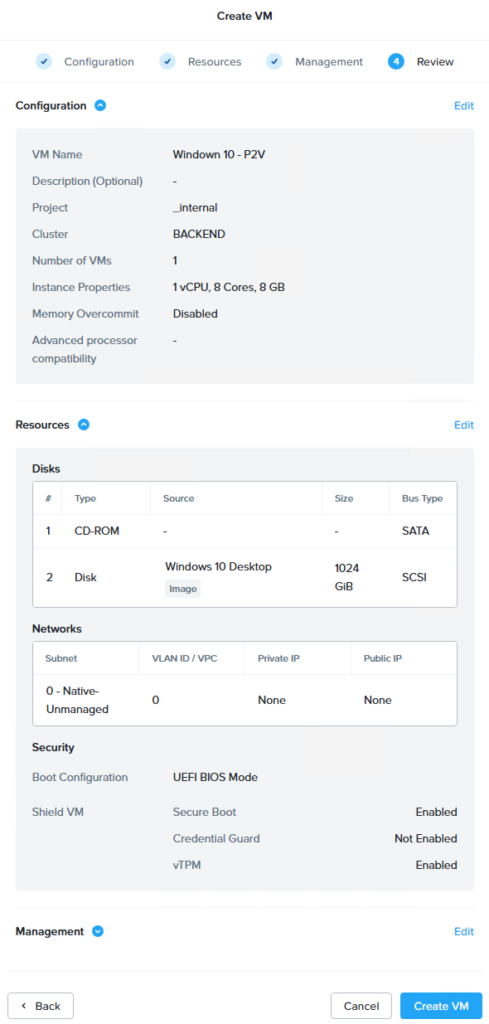Image resolution: width=489 pixels, height=1024 pixels.
Task: Select the CD-ROM disk row
Action: click(x=245, y=531)
